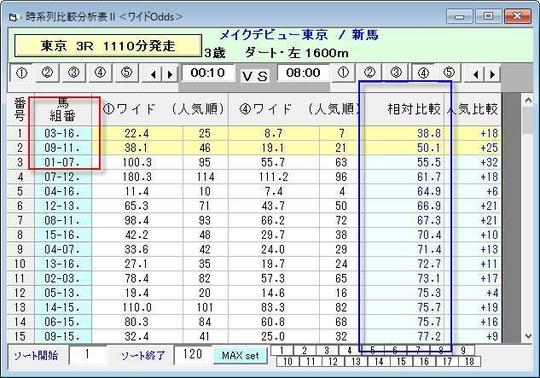Select the 07-12. combination cell

(63, 177)
